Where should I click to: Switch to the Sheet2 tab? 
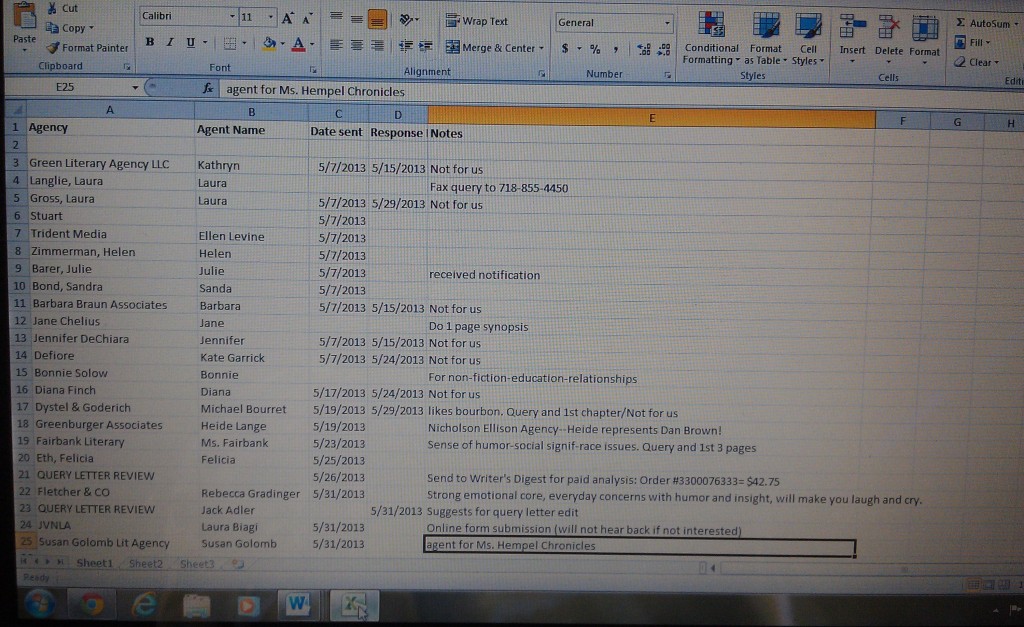(x=145, y=563)
